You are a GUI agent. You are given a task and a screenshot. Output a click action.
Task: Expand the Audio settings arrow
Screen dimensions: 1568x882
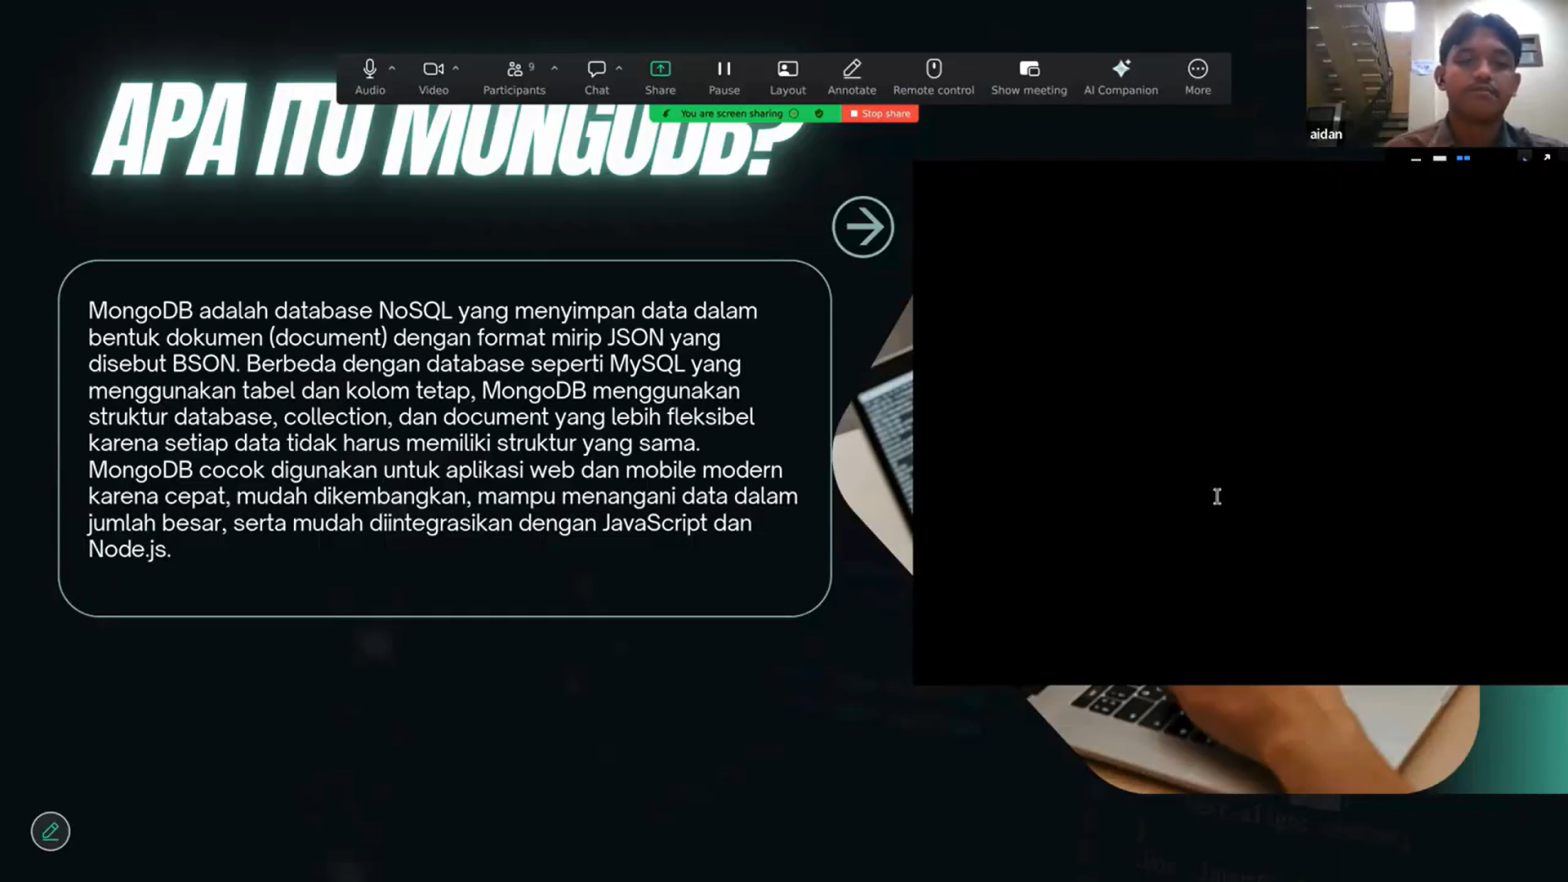[392, 68]
